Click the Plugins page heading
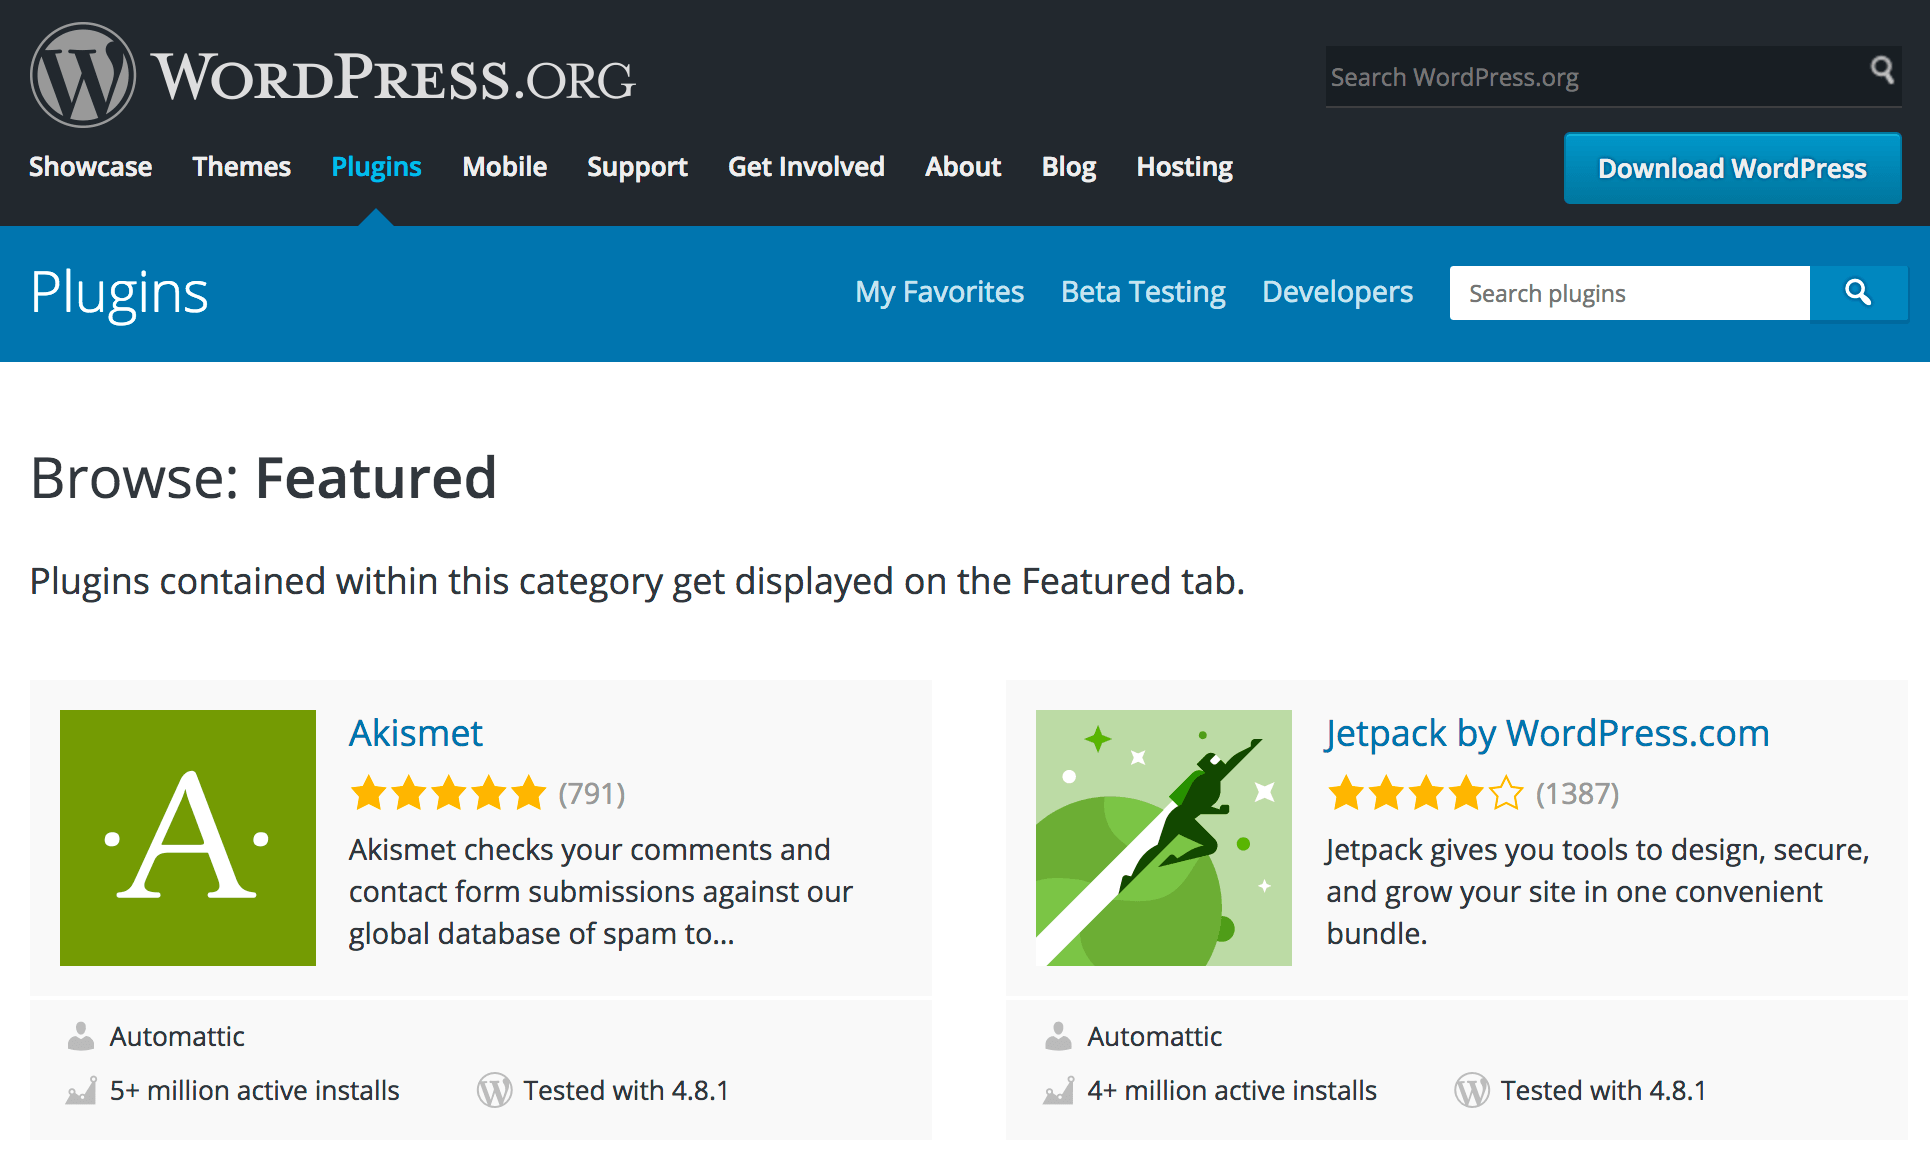Viewport: 1930px width, 1162px height. point(119,293)
